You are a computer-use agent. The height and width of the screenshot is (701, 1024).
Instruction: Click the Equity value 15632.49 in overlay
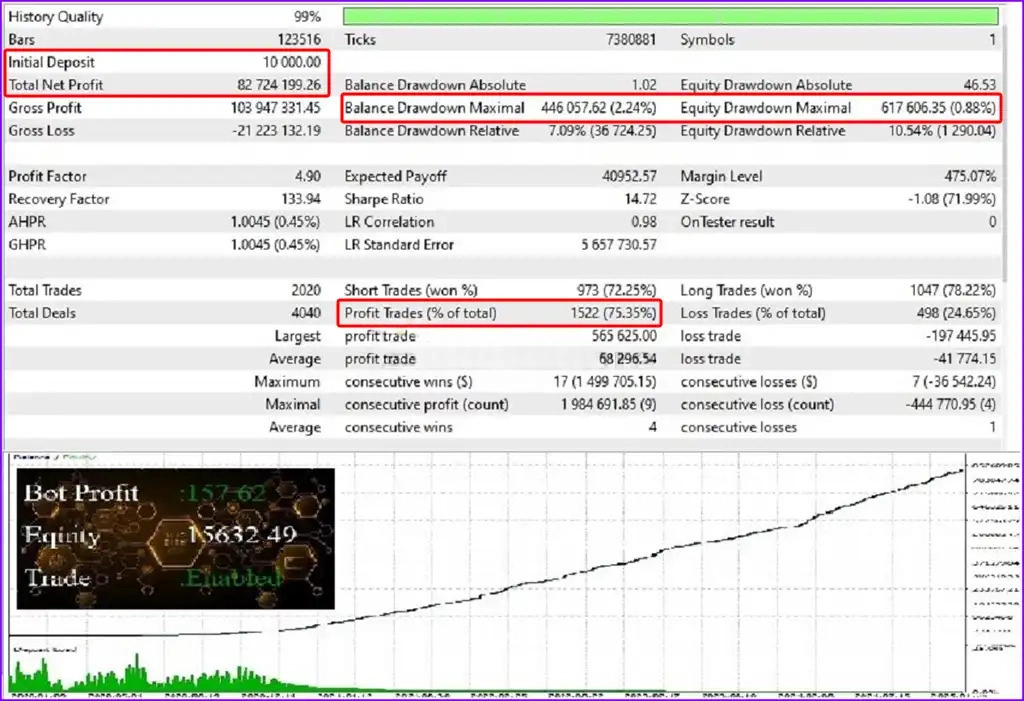tap(241, 534)
